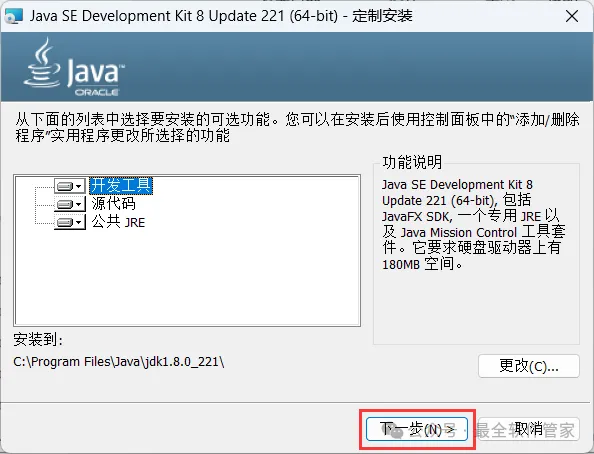
Task: Select the 公共 JRE feature label
Action: coord(118,222)
